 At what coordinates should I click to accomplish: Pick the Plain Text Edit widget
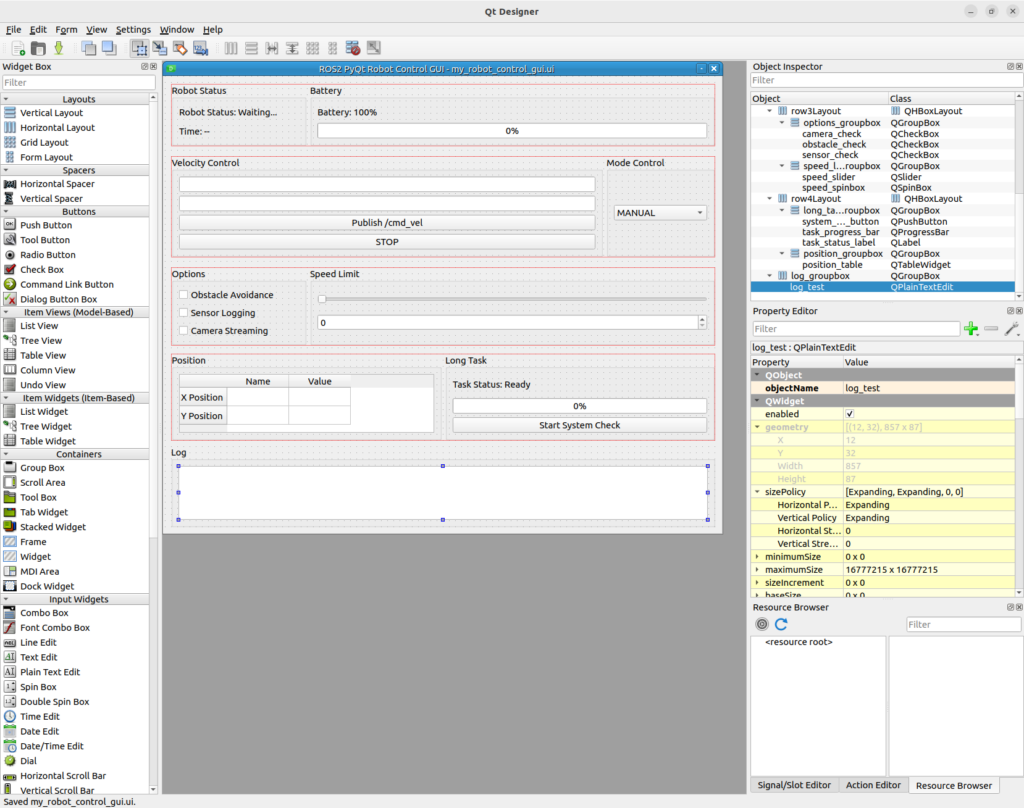pos(50,672)
